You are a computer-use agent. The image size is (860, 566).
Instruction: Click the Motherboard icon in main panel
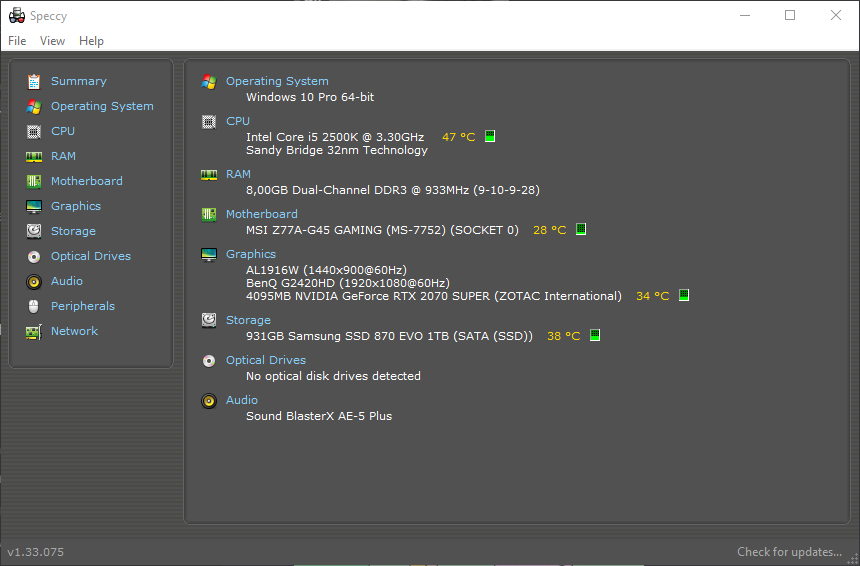coord(209,214)
